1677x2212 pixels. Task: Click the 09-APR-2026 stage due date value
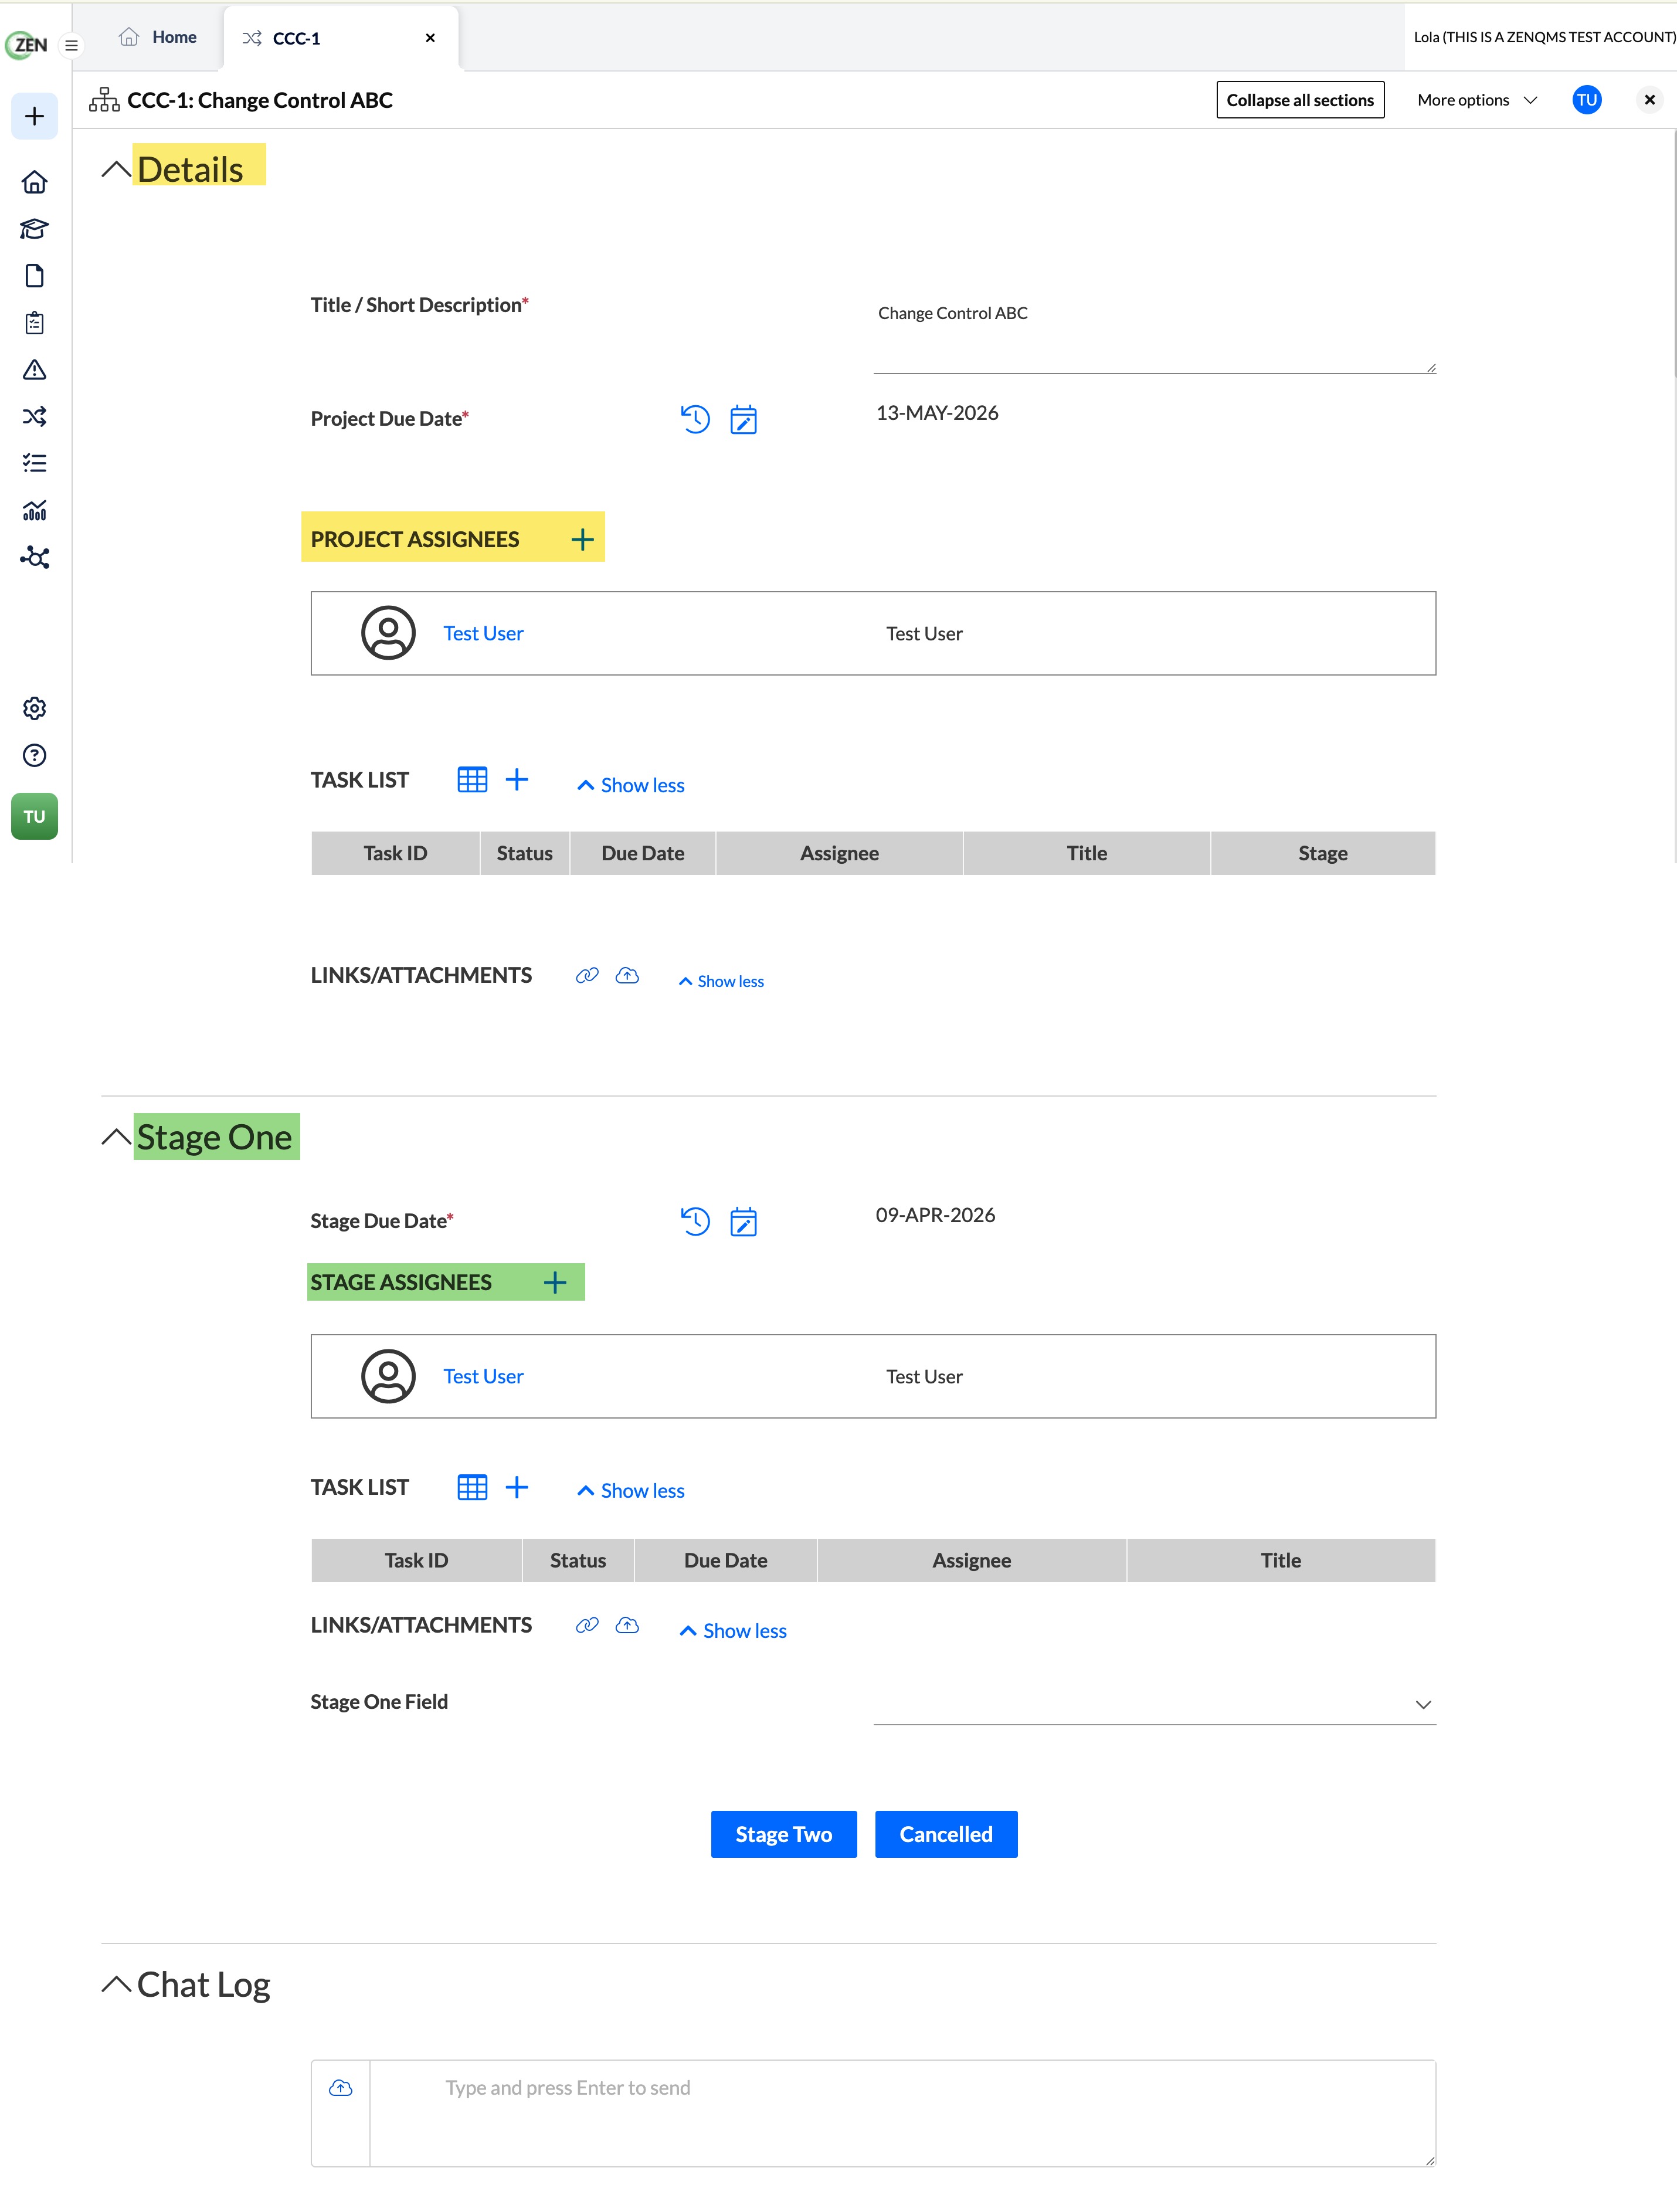click(x=935, y=1215)
